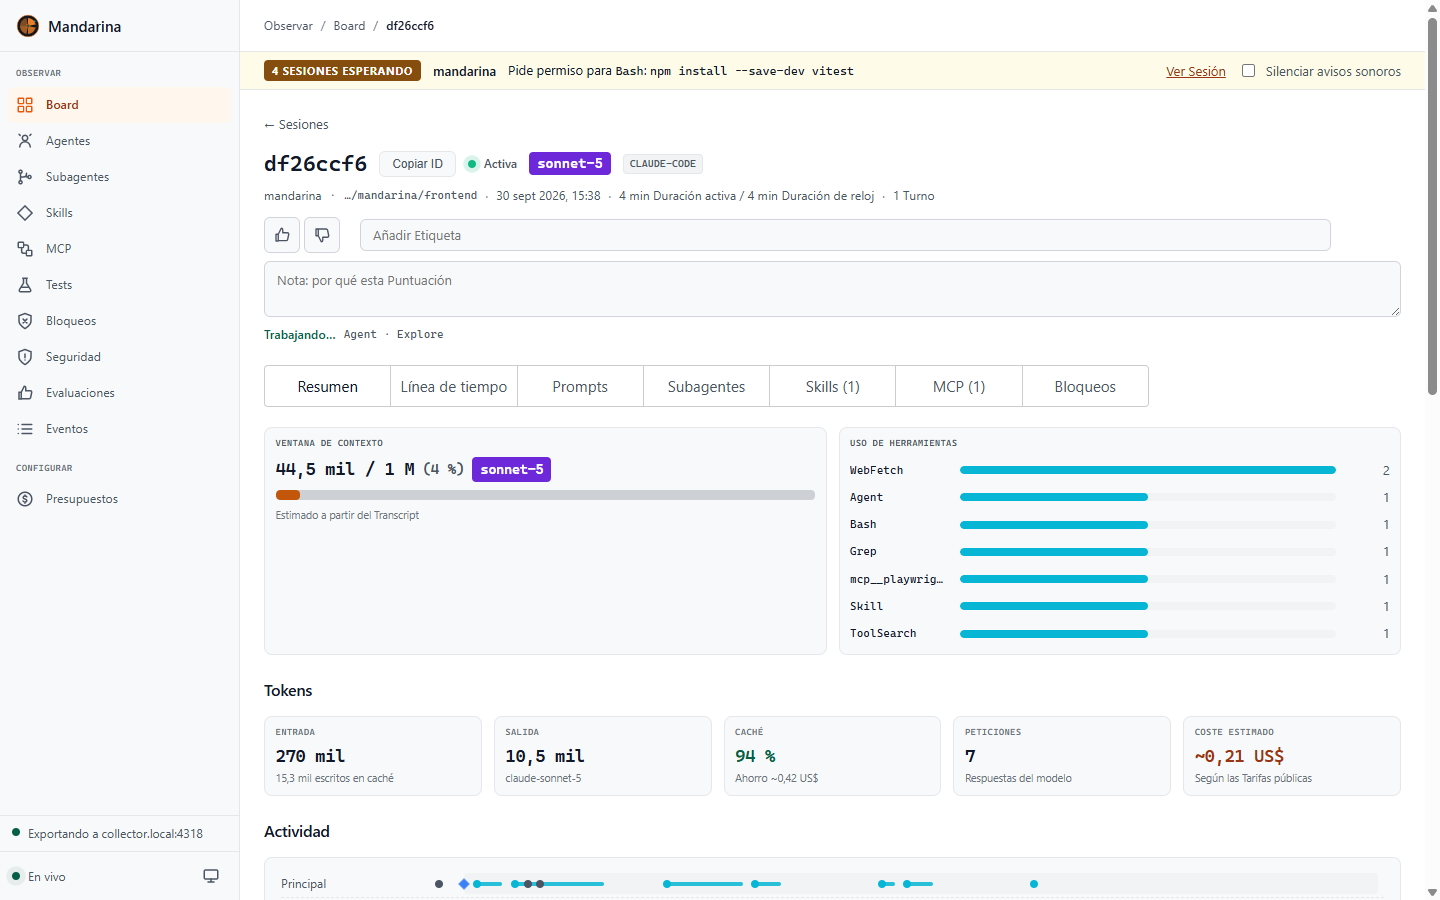This screenshot has width=1440, height=900.
Task: Follow the Ver Sesión link
Action: click(x=1195, y=71)
